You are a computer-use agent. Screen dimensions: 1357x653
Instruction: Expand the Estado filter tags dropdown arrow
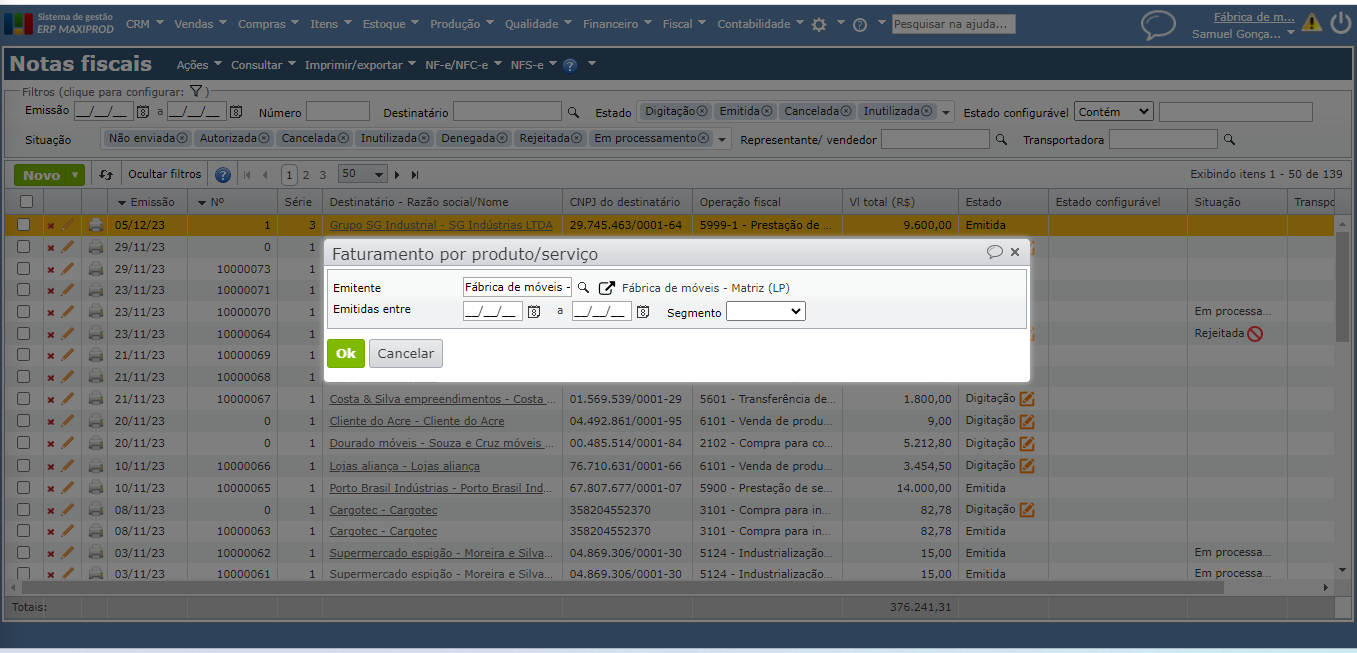coord(946,112)
